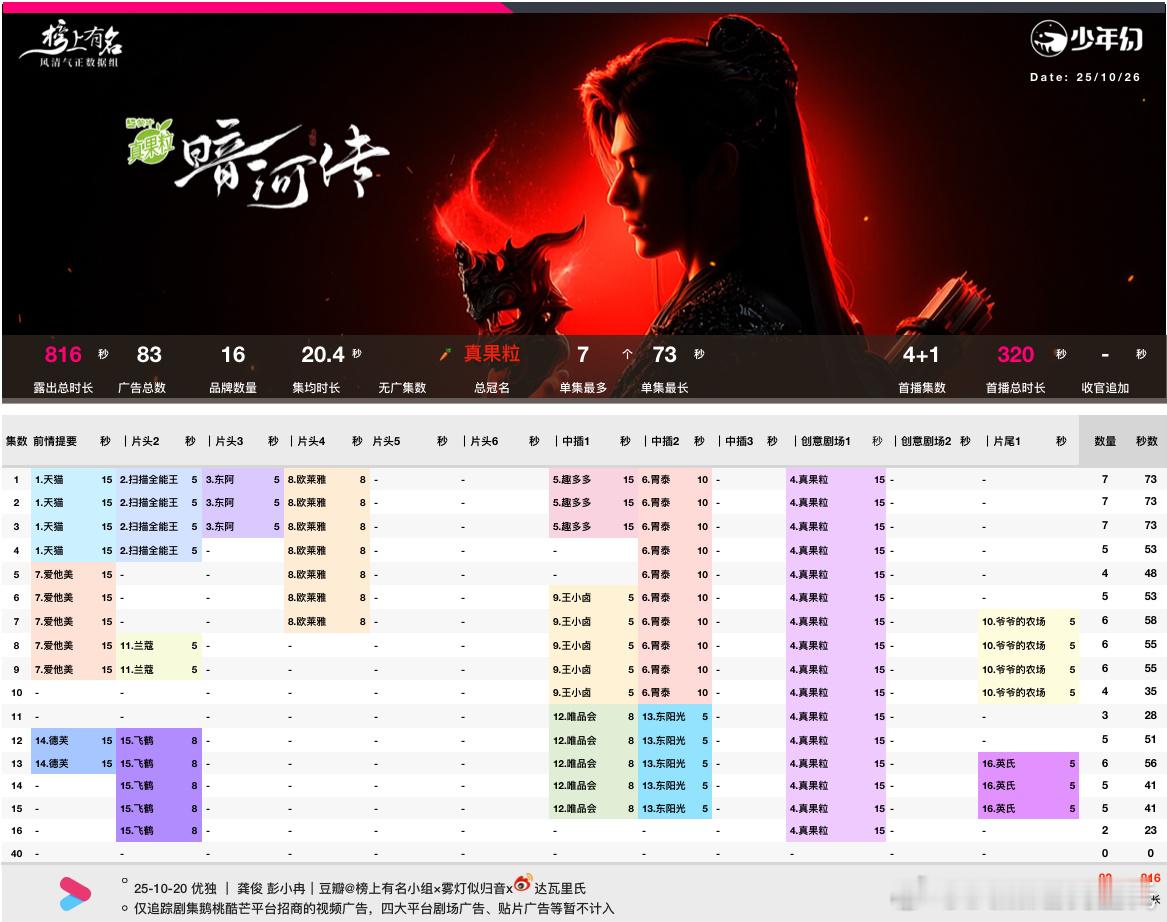Click 14.德芙 cell in episode 12 row

pyautogui.click(x=73, y=740)
